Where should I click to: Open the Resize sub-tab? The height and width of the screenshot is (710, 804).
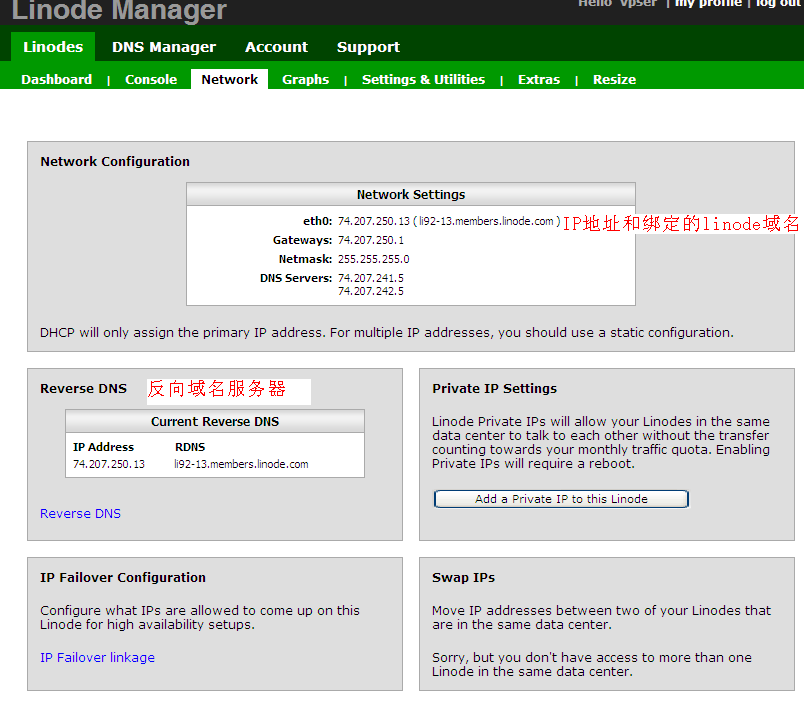(x=614, y=80)
